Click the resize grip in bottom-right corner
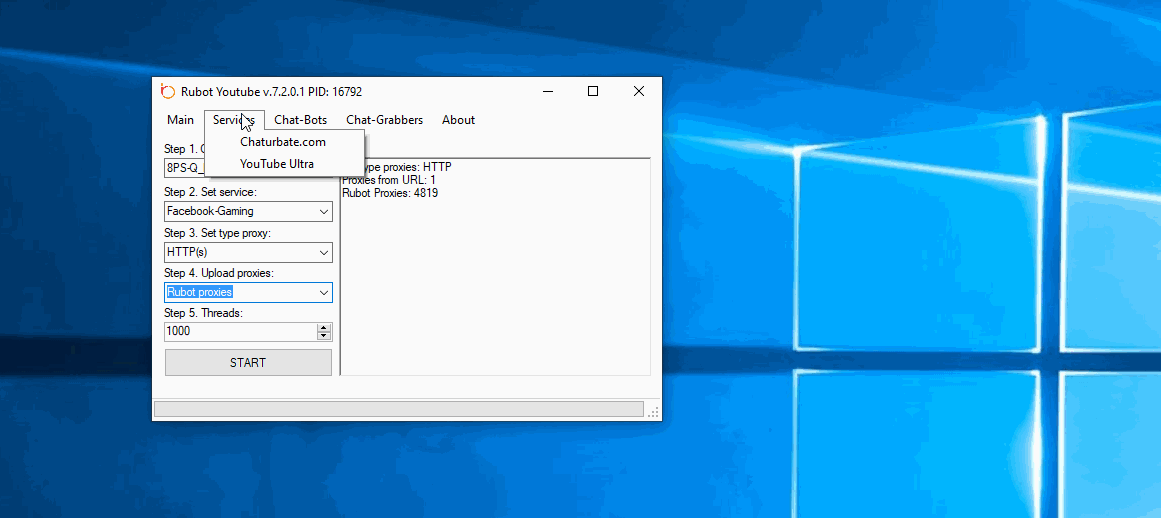 654,412
